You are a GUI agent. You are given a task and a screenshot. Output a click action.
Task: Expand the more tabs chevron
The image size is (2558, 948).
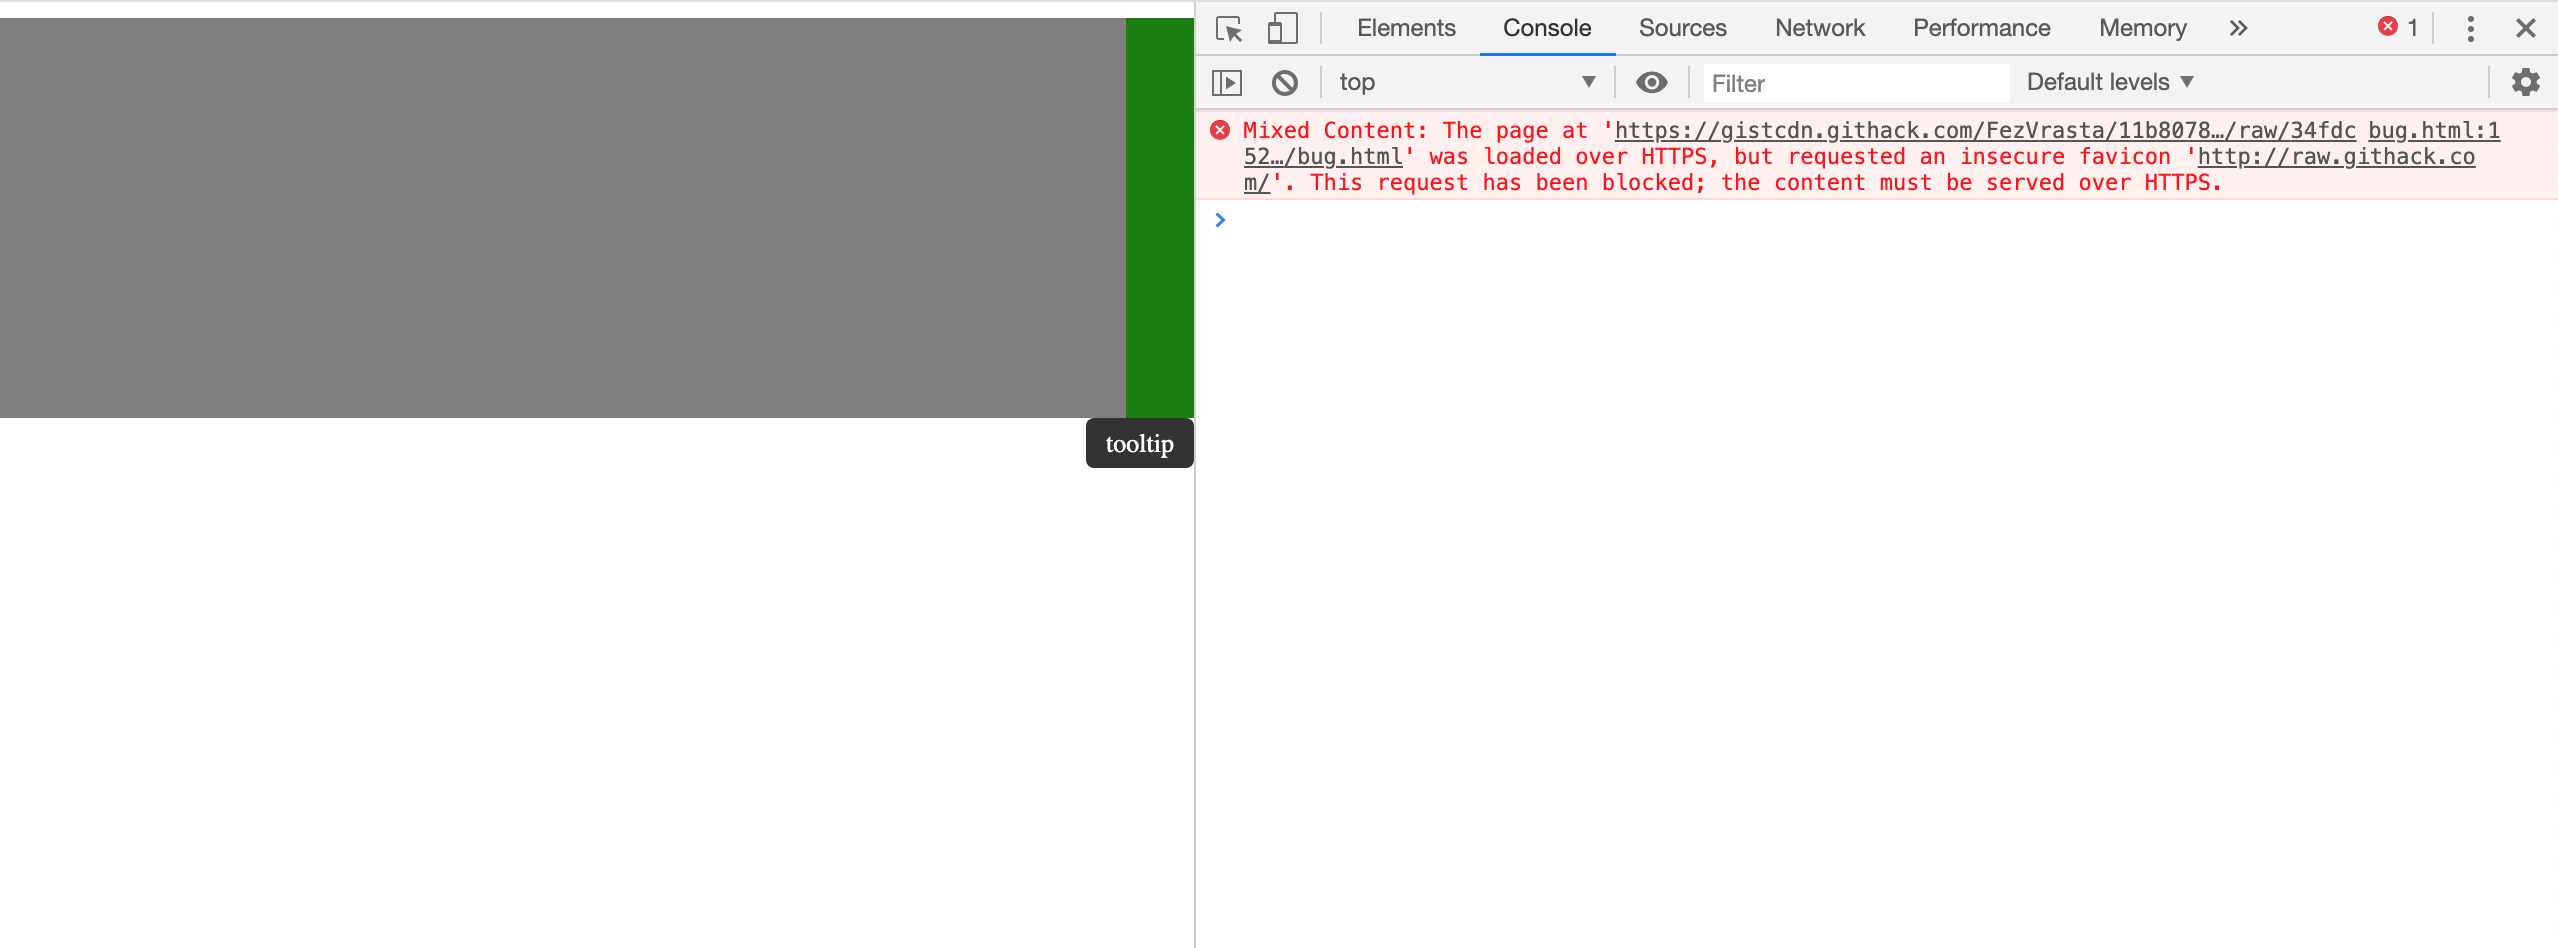(2238, 28)
